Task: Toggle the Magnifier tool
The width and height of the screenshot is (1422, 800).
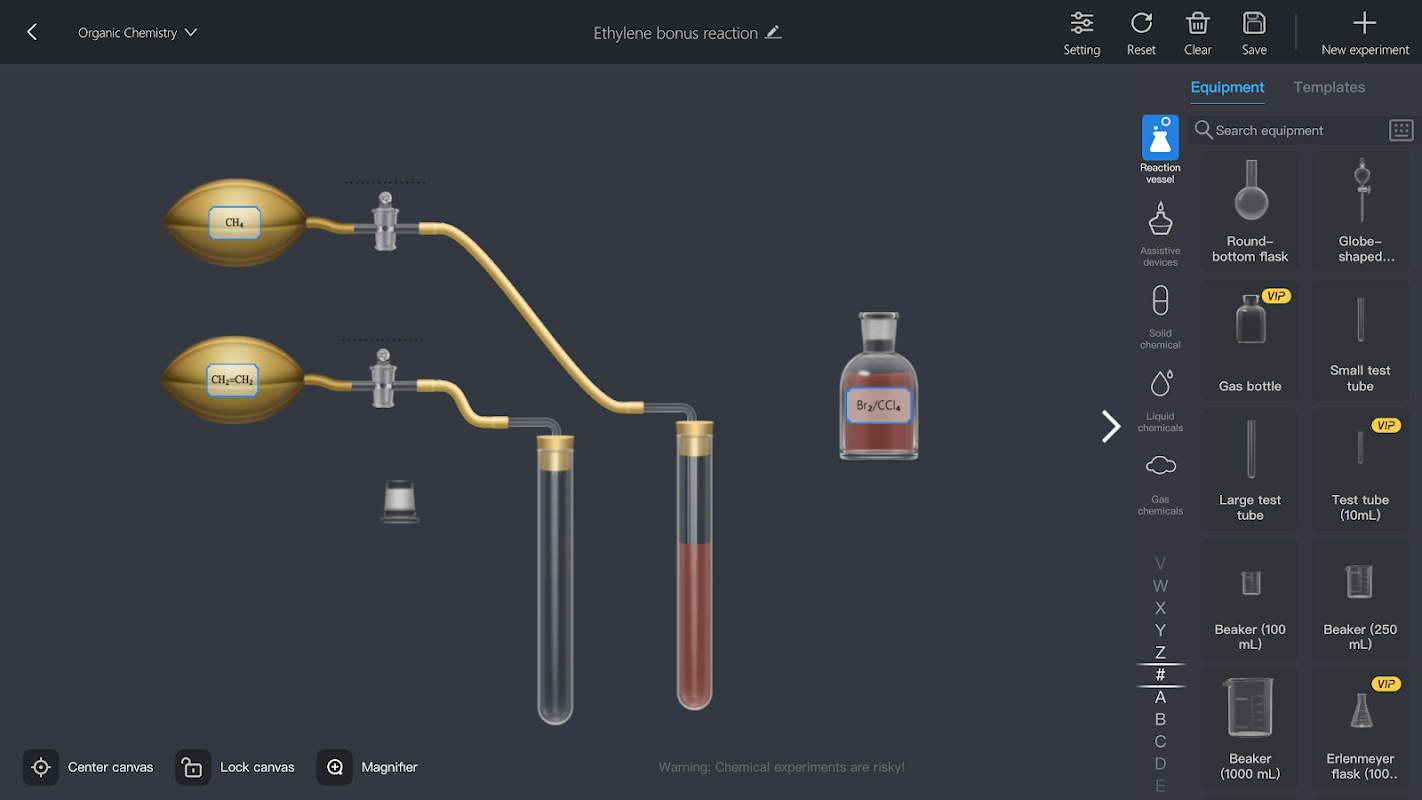Action: (369, 767)
